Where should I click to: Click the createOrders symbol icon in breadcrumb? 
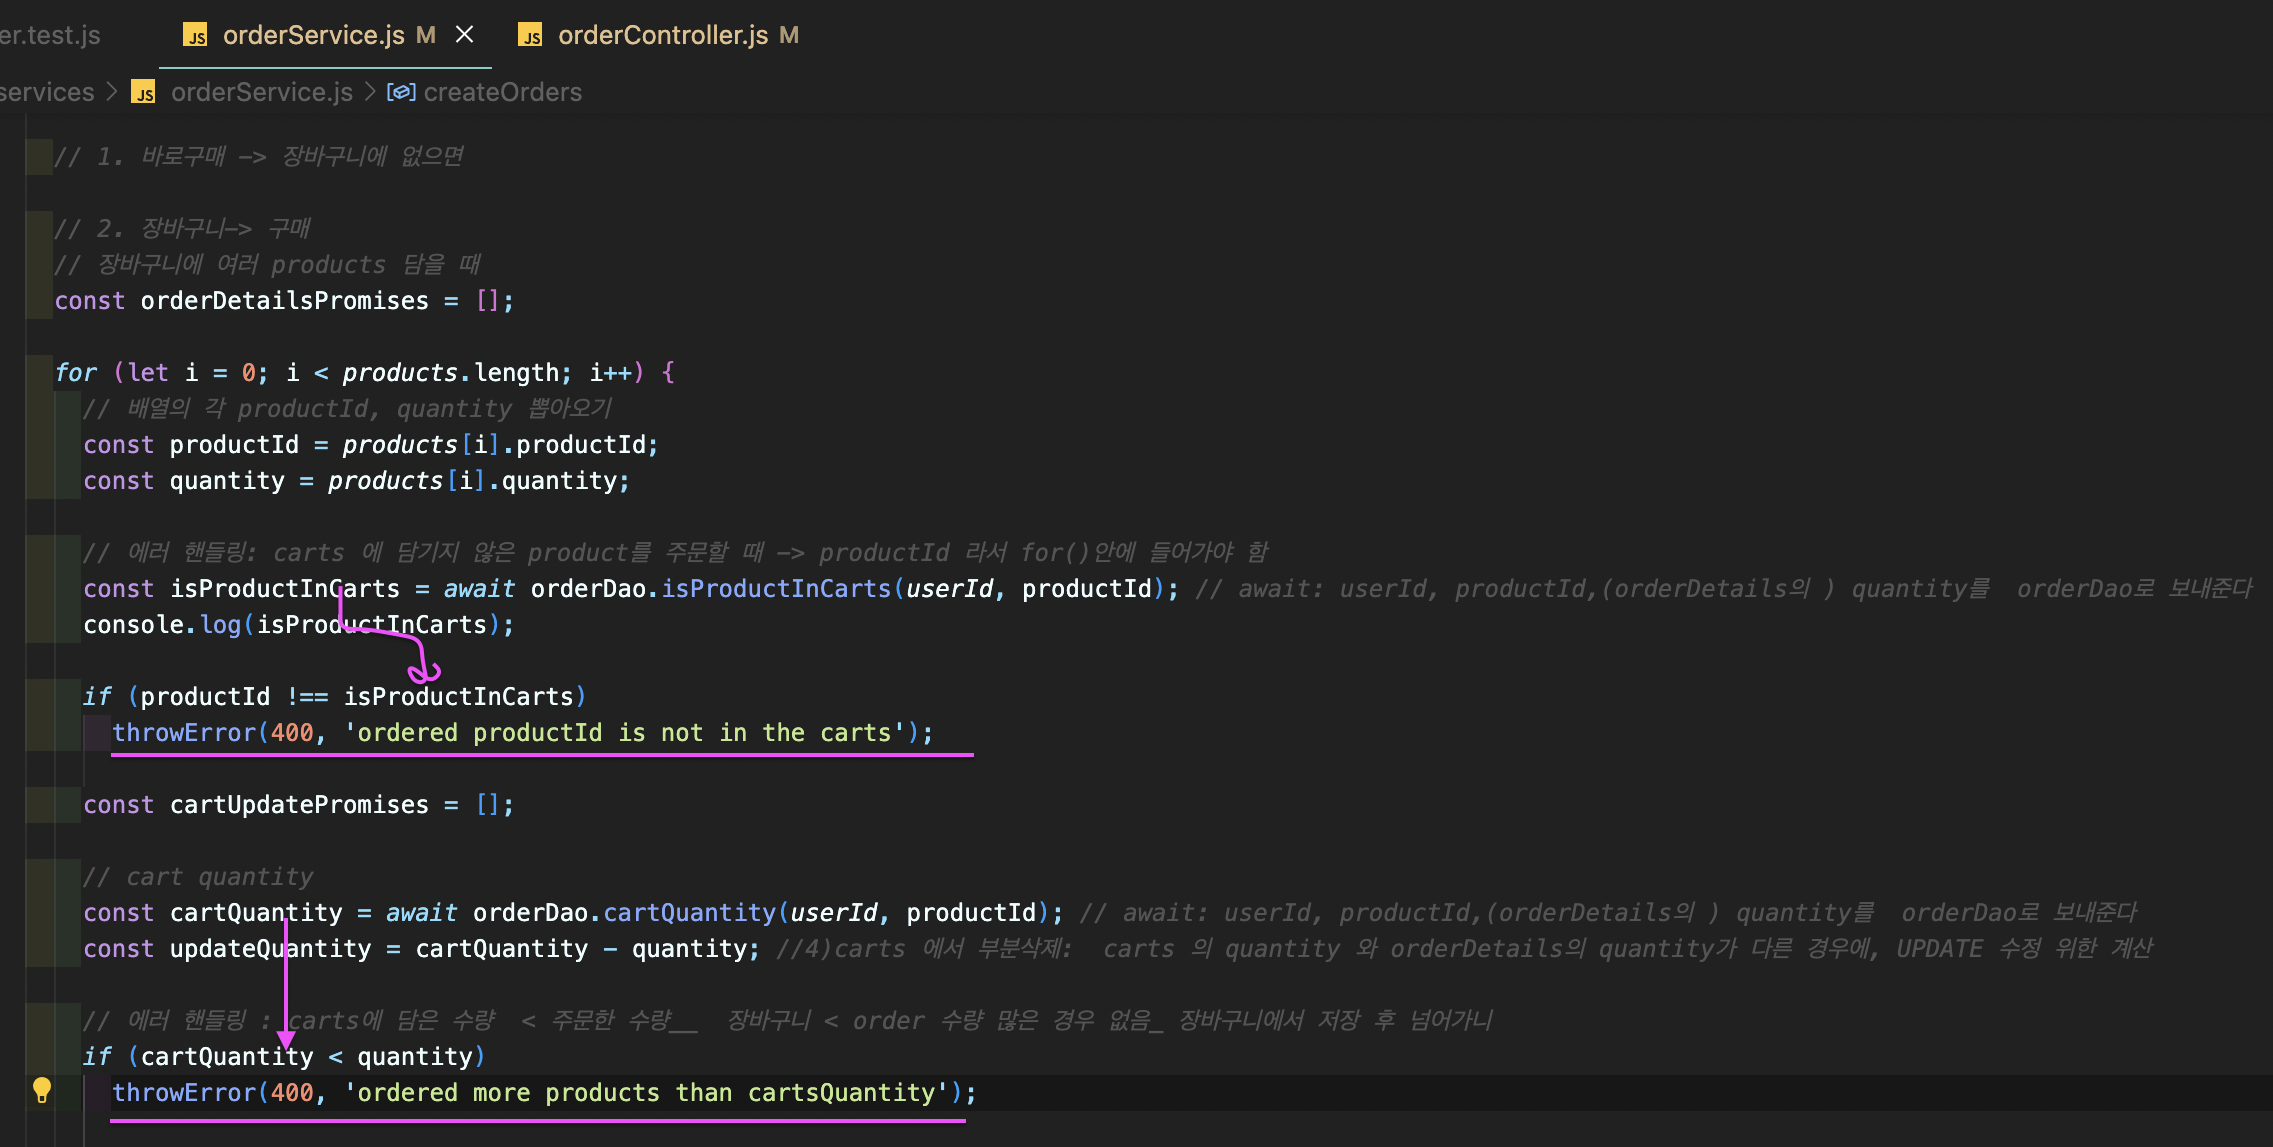click(x=401, y=92)
